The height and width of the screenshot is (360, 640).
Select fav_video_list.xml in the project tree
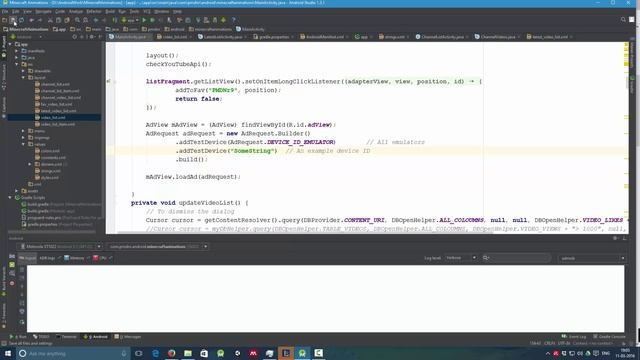click(x=56, y=104)
